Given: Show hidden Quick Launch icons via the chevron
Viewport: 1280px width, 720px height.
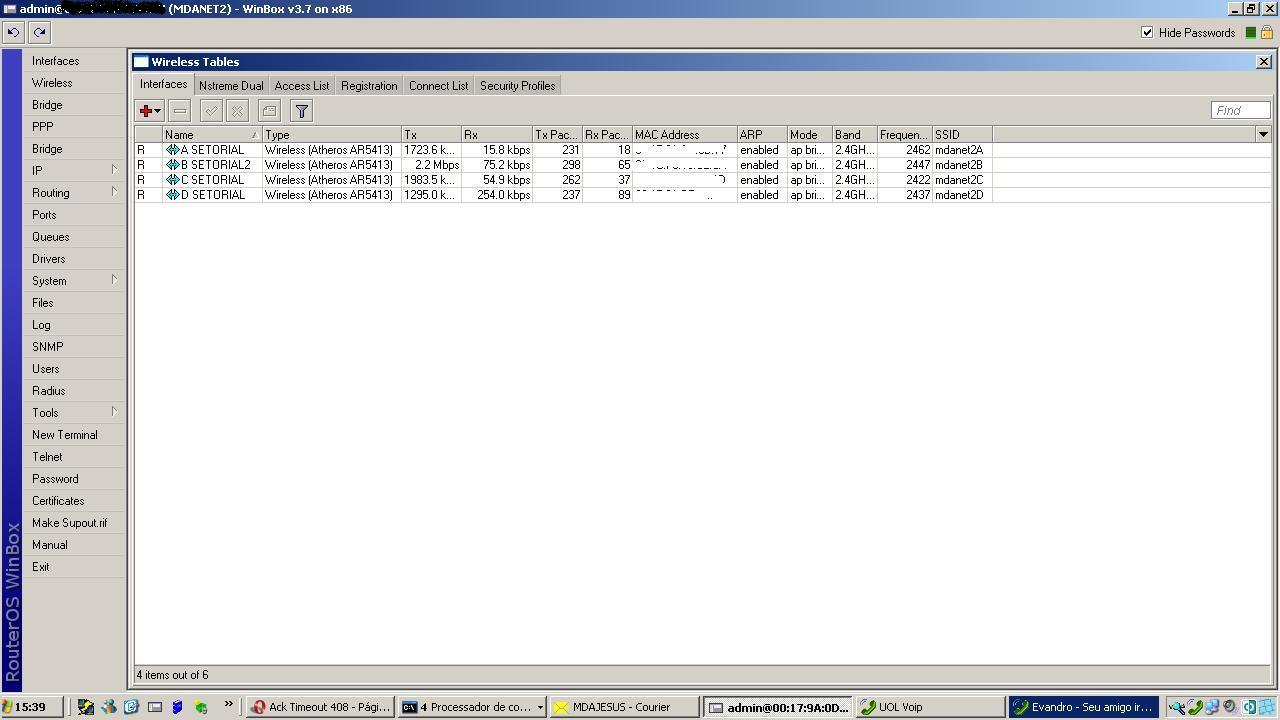Looking at the screenshot, I should click(x=228, y=705).
